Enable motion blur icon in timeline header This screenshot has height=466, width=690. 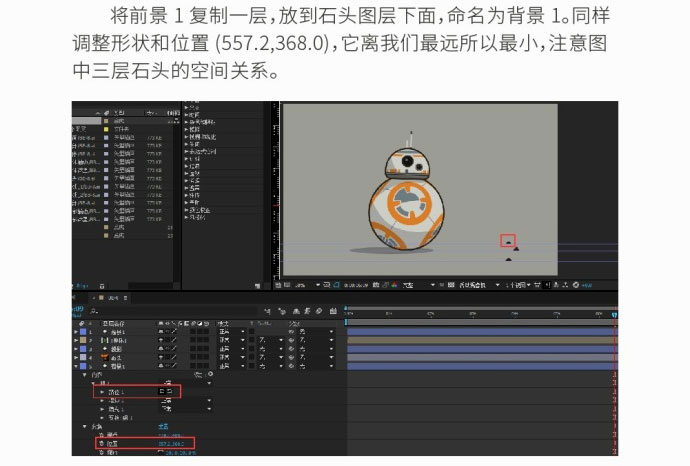319,312
